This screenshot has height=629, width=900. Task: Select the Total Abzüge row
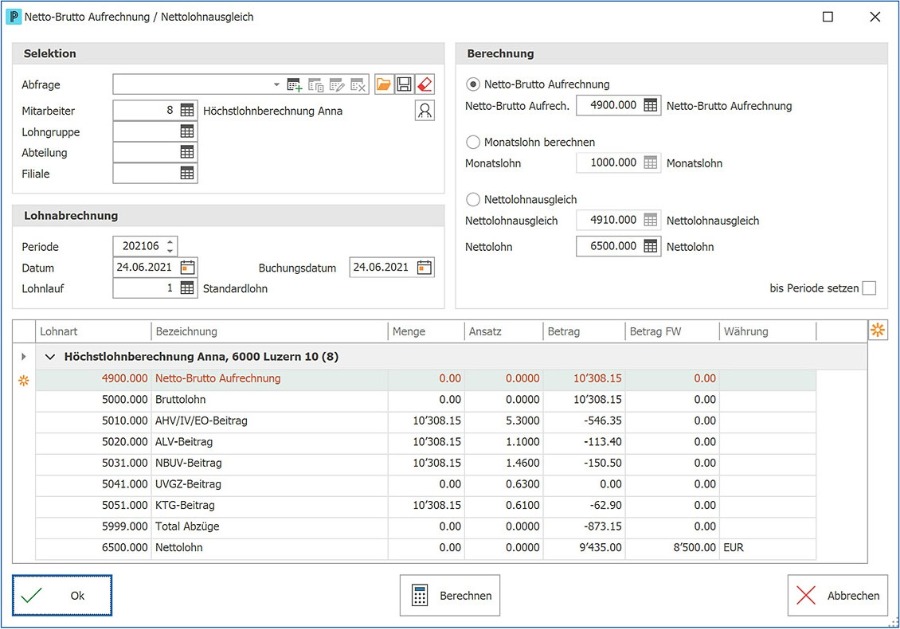(425, 526)
